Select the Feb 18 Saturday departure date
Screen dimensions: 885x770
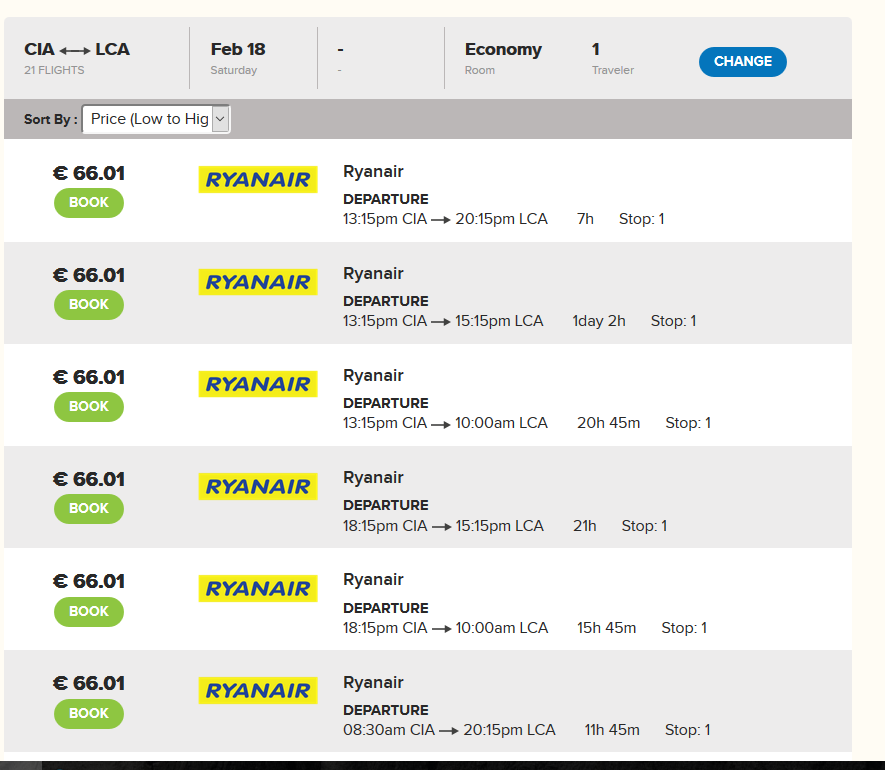coord(238,58)
